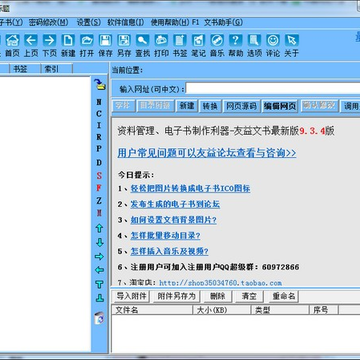The image size is (360, 360).
Task: Select the R button in vertical toolbar
Action: coord(99,137)
